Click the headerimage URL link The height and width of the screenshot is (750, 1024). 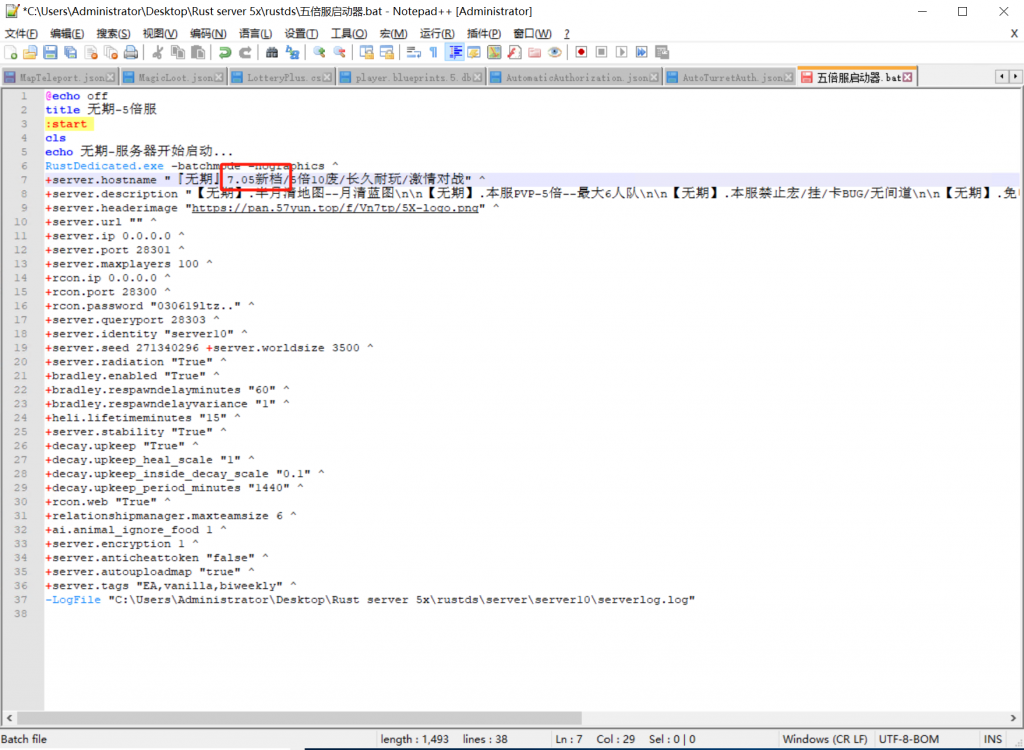point(337,208)
